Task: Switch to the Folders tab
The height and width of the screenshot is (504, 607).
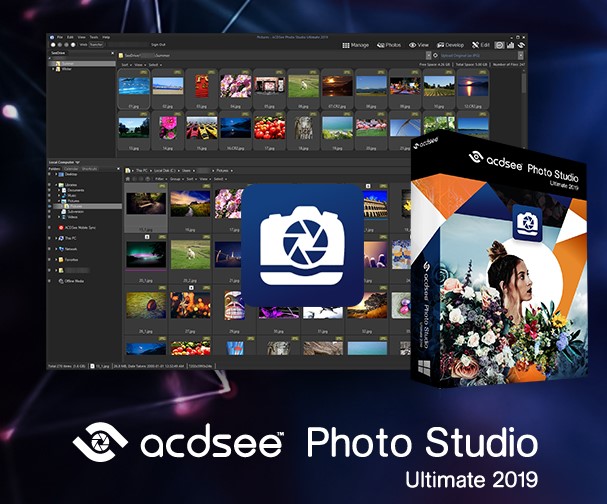Action: pos(54,169)
